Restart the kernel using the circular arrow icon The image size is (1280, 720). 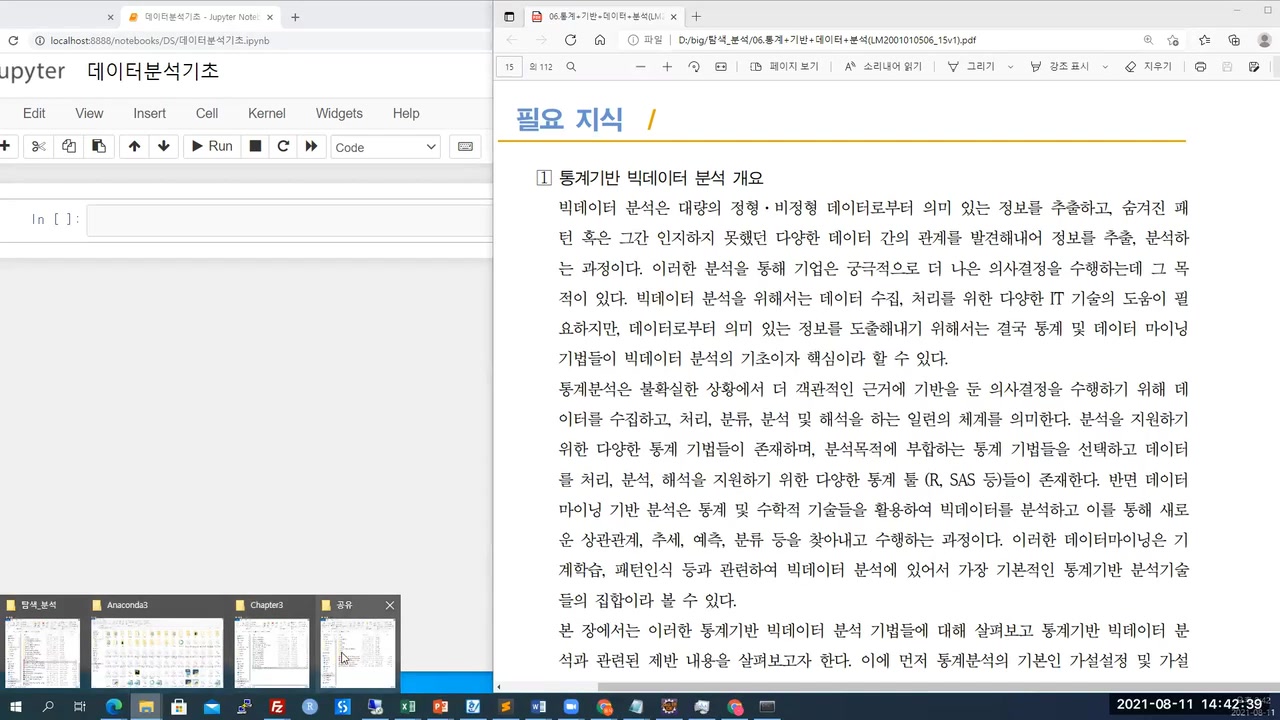[x=283, y=146]
